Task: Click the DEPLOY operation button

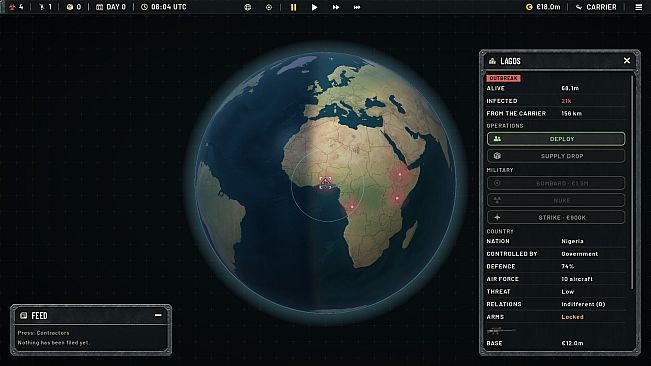Action: point(556,139)
